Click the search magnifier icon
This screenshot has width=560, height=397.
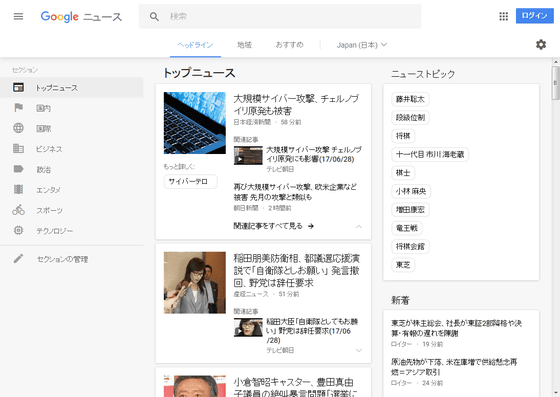tap(154, 16)
